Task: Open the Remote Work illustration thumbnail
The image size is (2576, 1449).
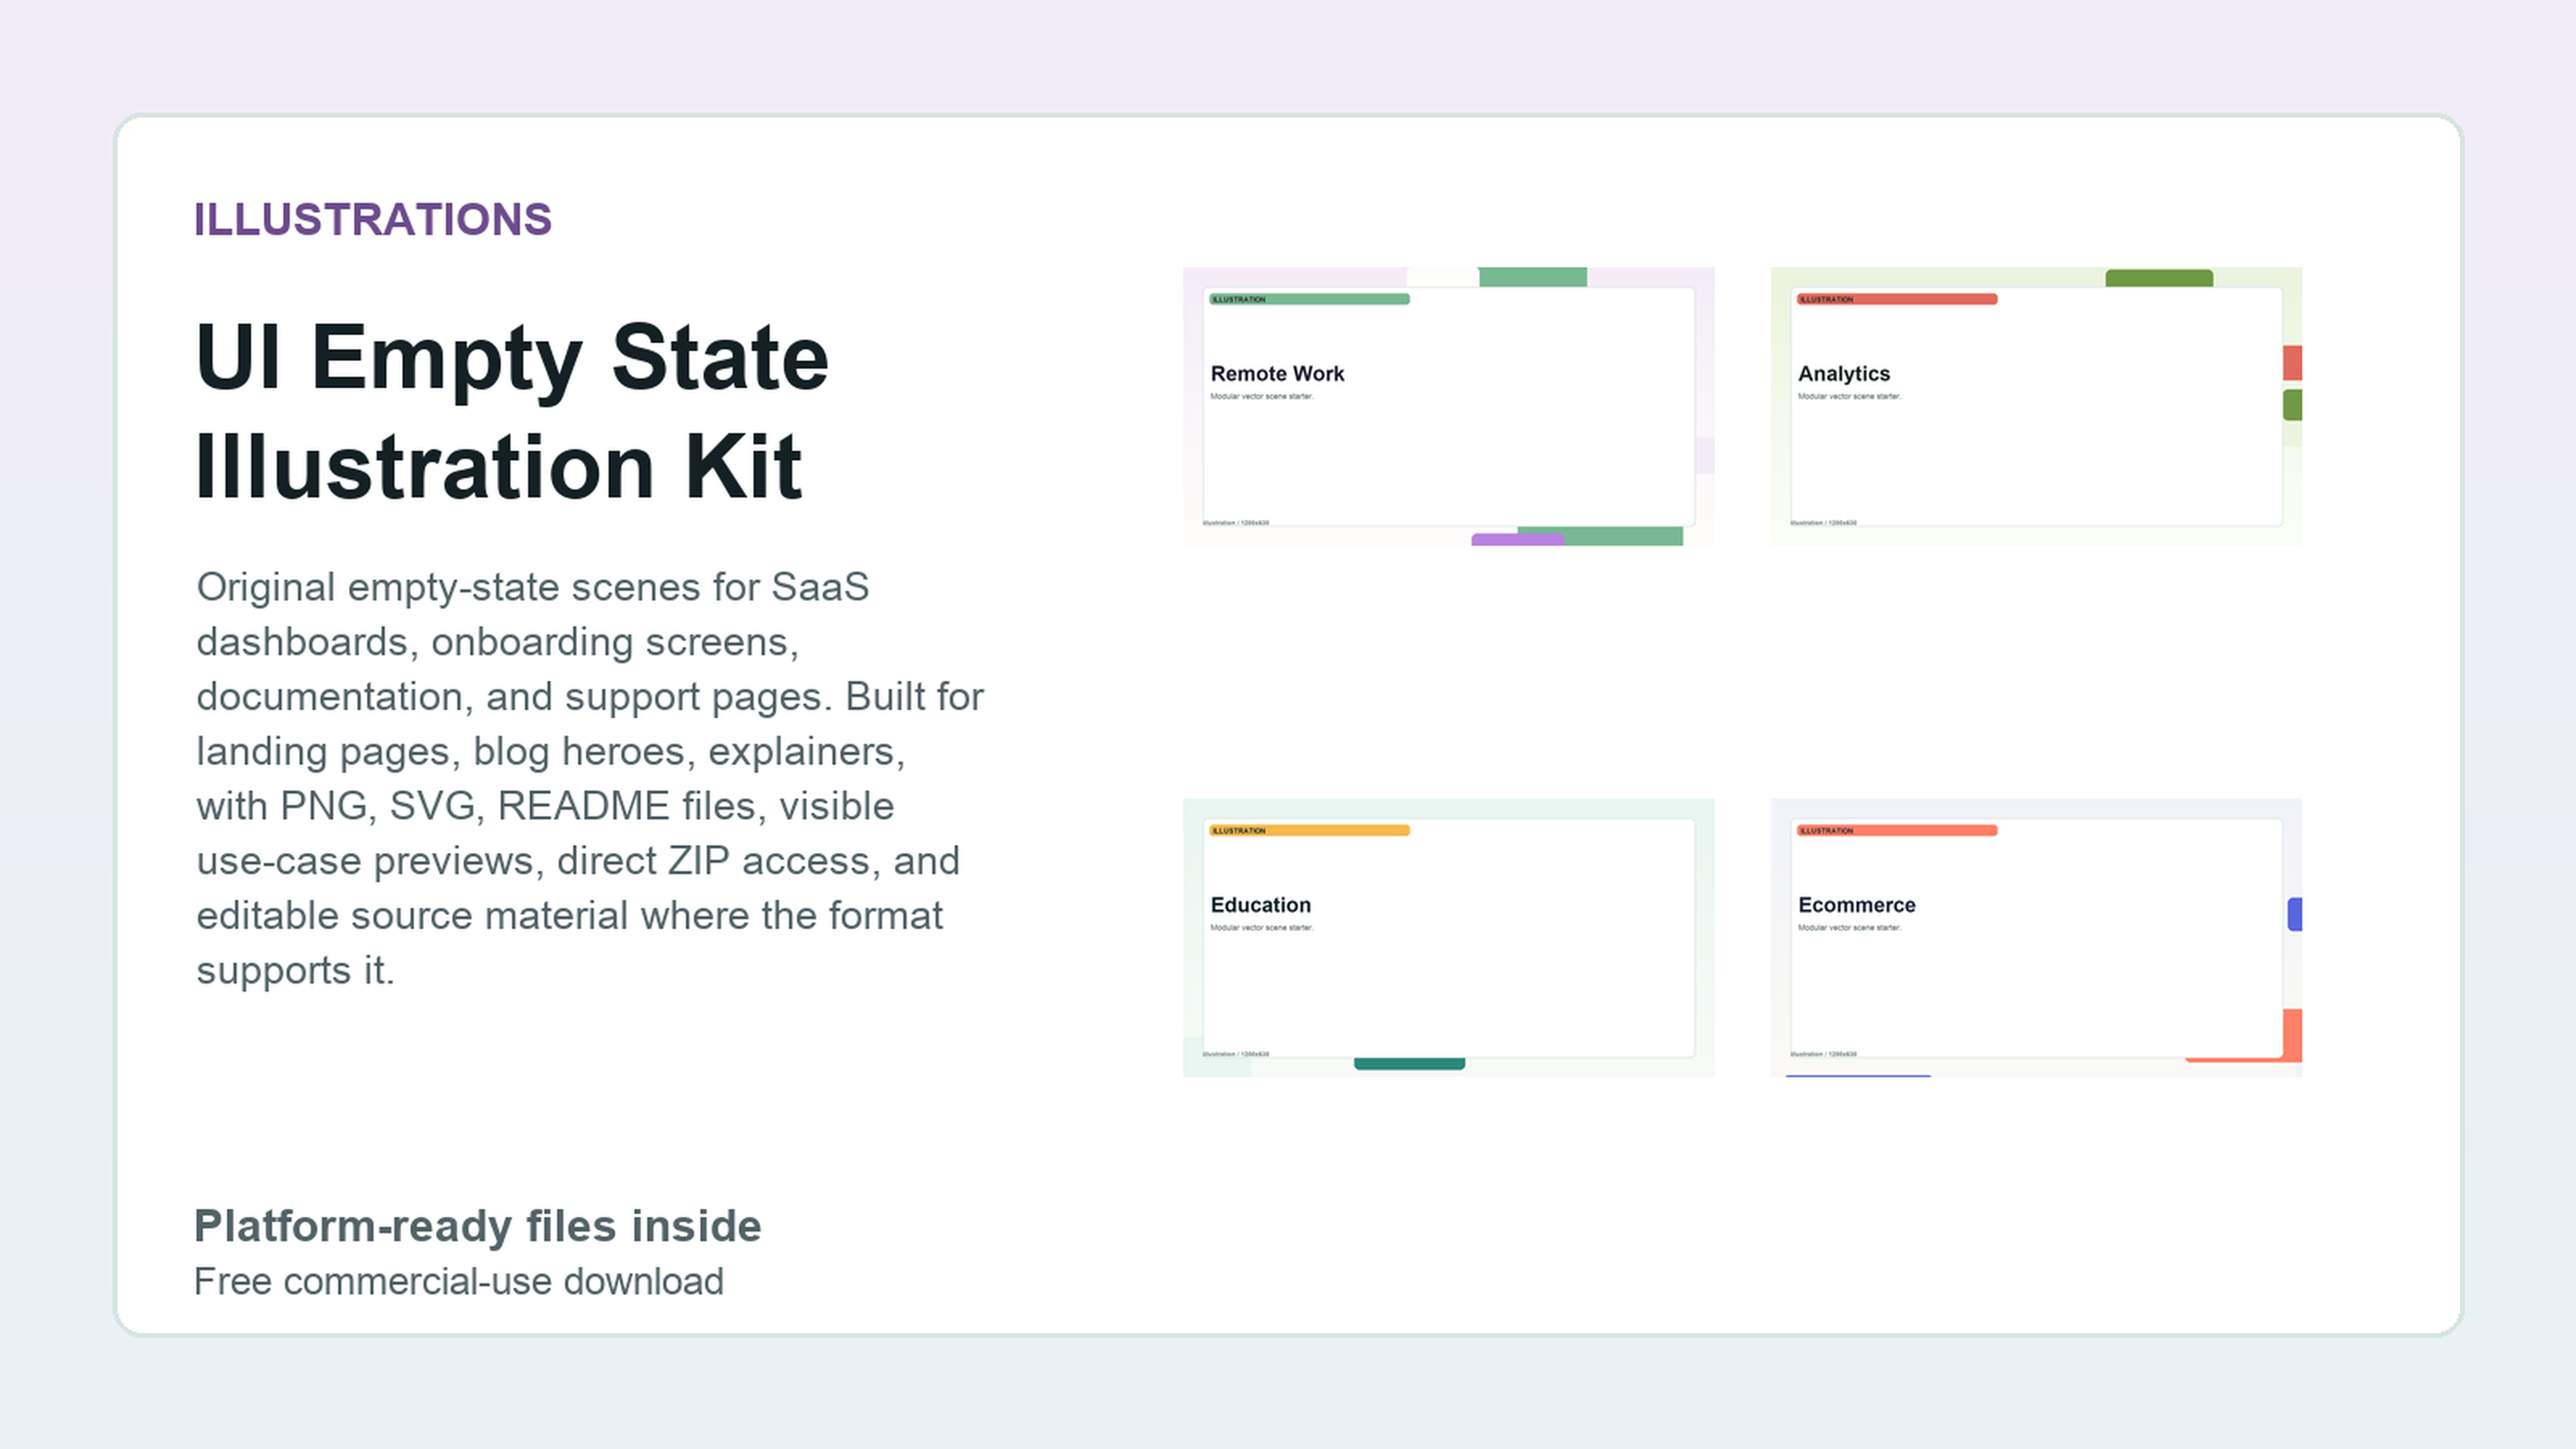Action: click(x=1448, y=406)
